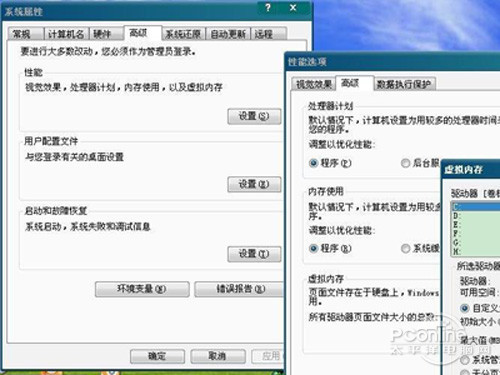Open the 视觉效果 tab in Performance Options

[313, 84]
